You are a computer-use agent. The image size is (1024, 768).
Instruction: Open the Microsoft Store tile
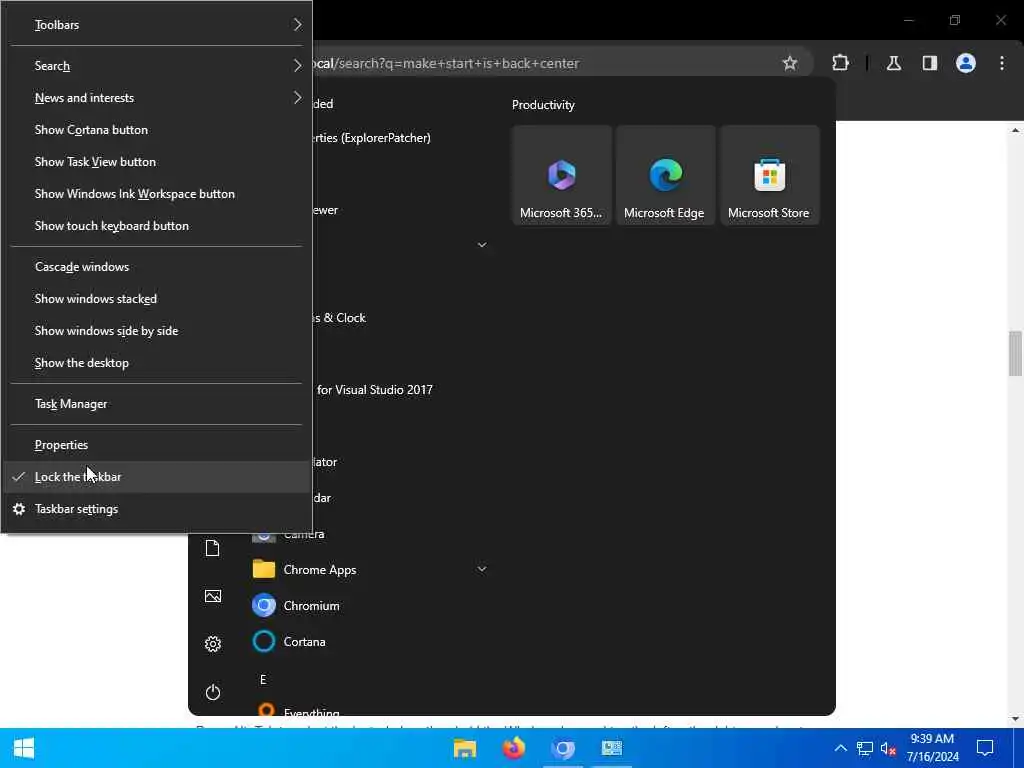(769, 175)
